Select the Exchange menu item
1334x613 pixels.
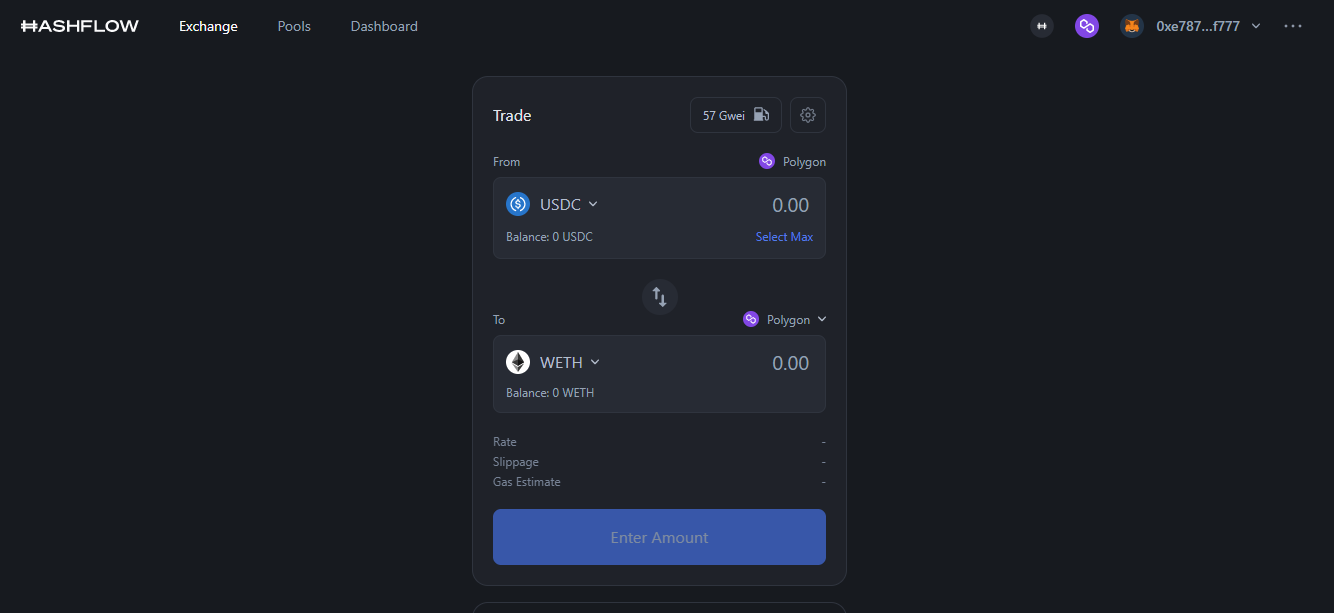point(208,26)
